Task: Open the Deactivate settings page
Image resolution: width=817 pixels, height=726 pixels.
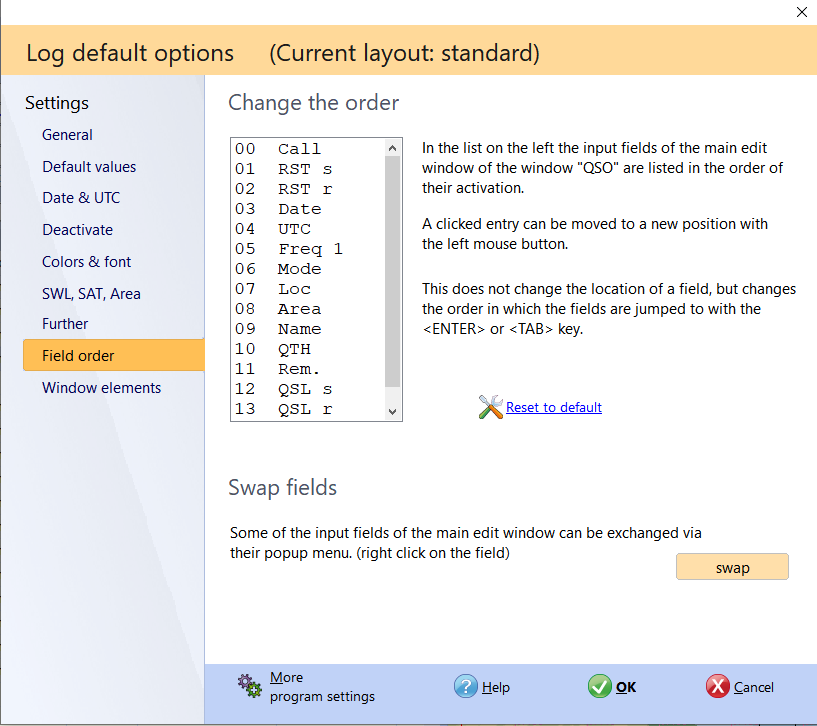Action: (x=78, y=230)
